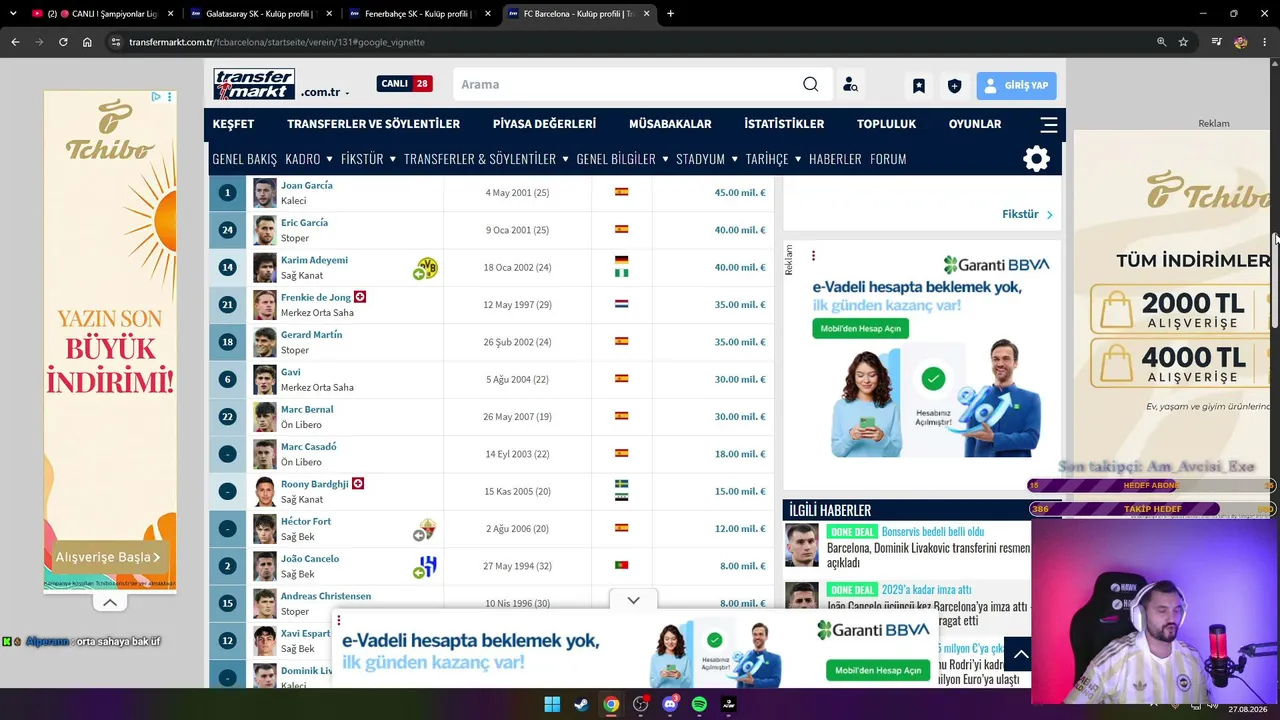Open the İSTATİSTİKLER menu
Viewport: 1280px width, 720px height.
point(784,124)
